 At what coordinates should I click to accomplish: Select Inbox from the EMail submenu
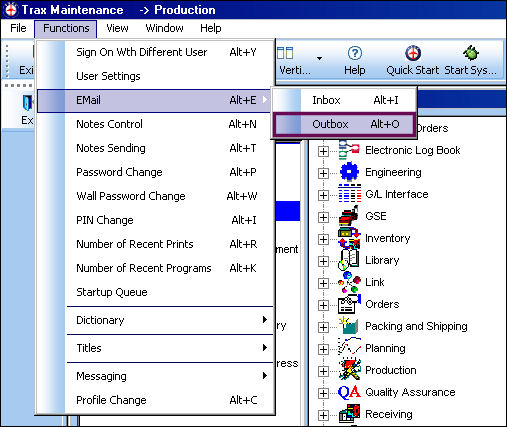[345, 100]
